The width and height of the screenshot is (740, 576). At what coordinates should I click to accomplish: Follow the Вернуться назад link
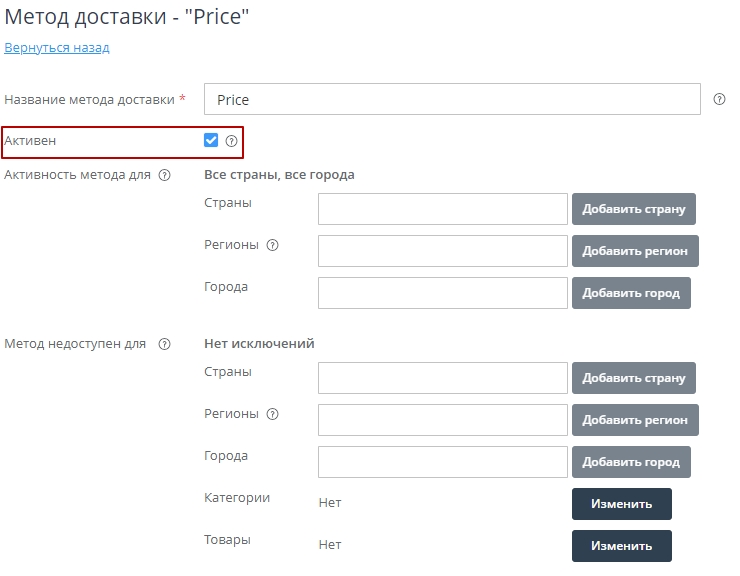57,47
